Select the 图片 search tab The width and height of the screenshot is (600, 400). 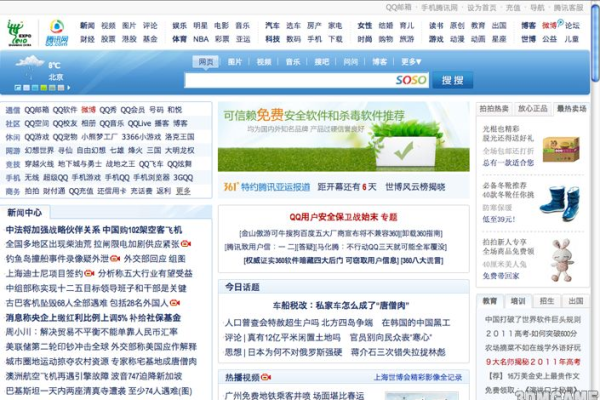235,62
